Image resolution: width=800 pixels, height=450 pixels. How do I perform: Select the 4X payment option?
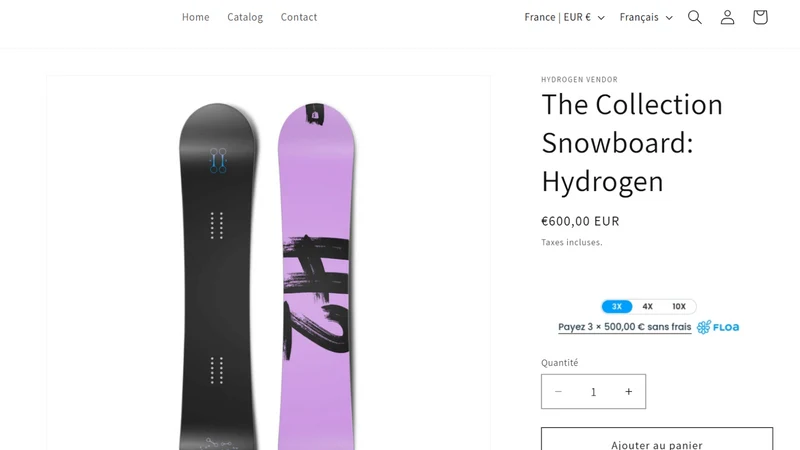pyautogui.click(x=647, y=307)
